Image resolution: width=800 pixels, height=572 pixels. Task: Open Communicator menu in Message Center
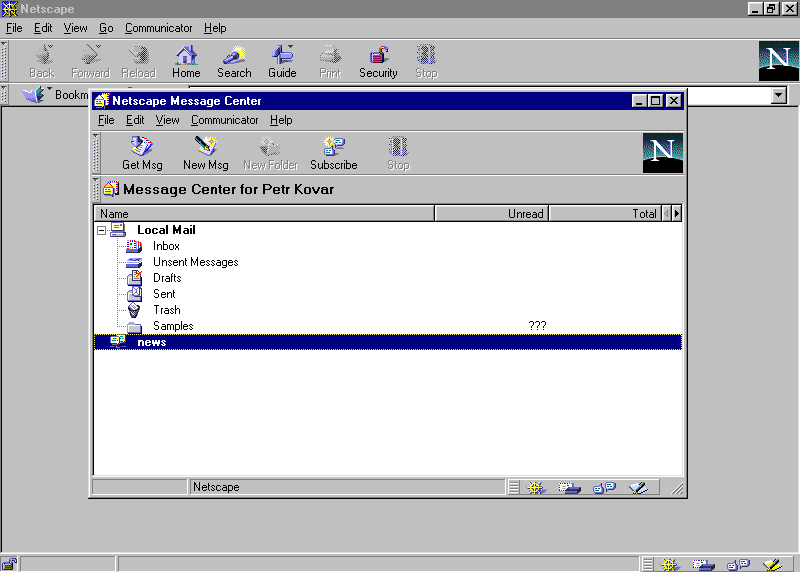pos(224,120)
